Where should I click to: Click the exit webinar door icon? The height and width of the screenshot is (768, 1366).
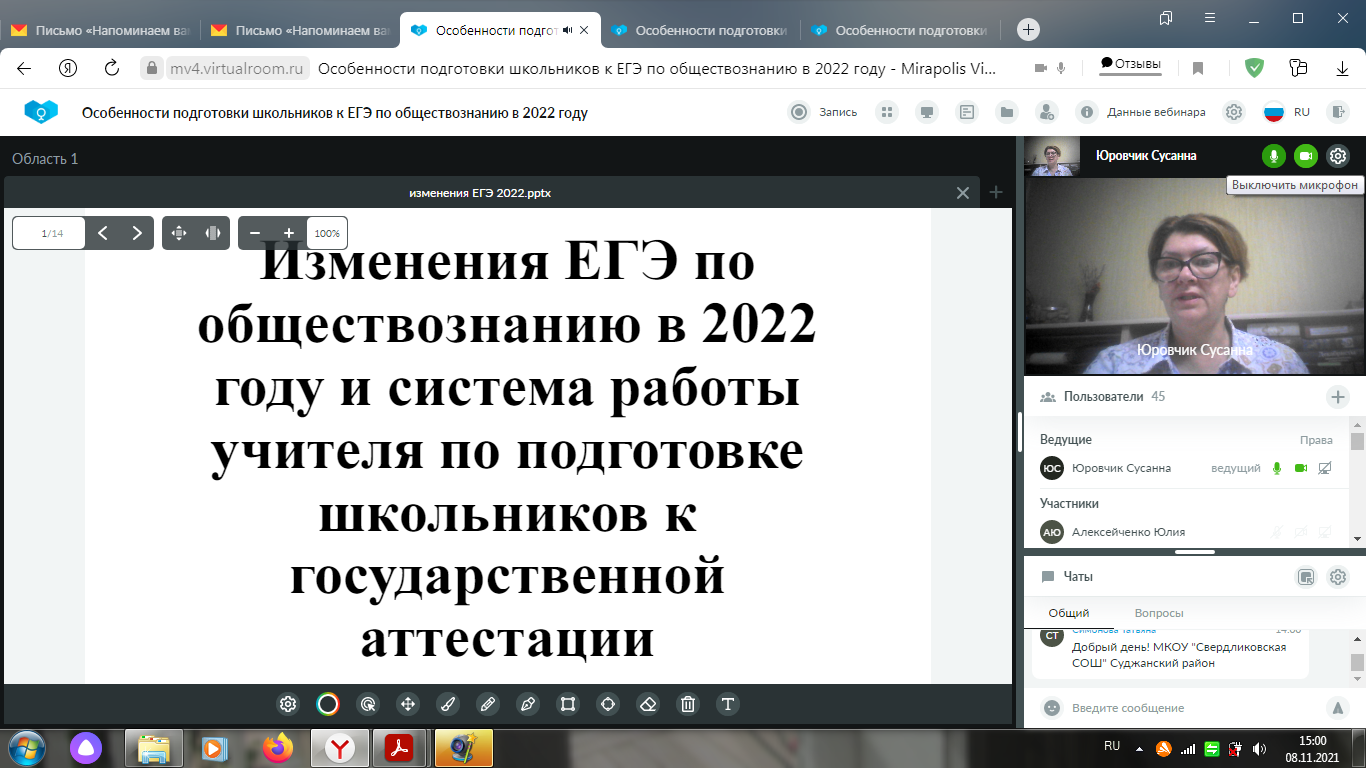(1338, 112)
